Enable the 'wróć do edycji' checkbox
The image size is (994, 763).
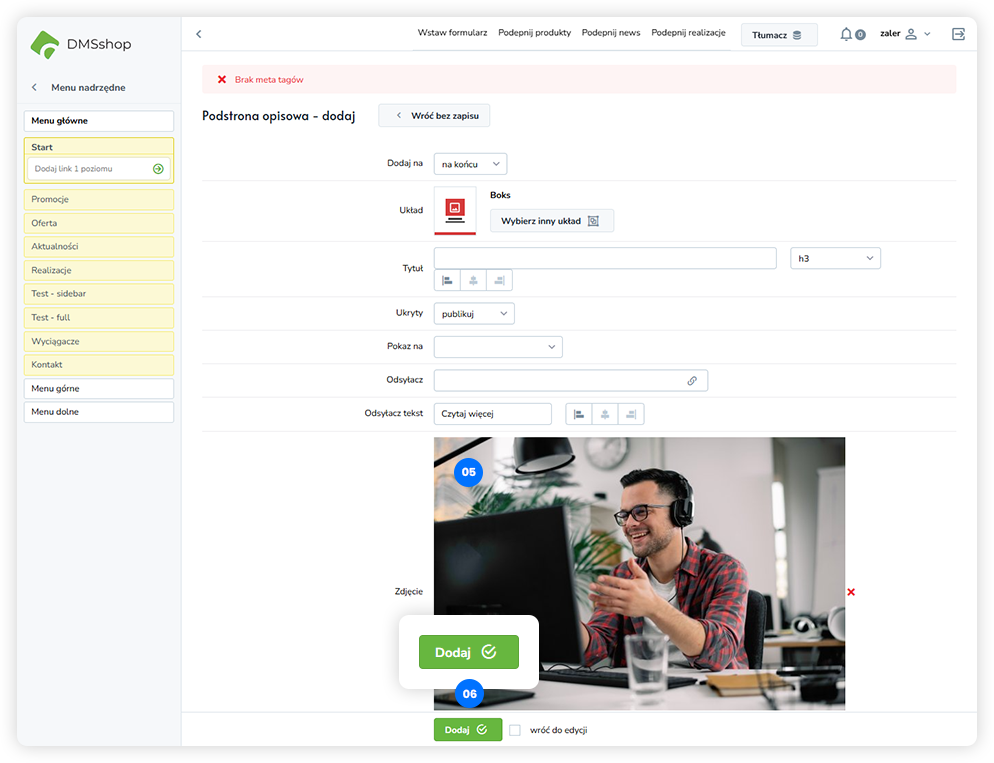(515, 730)
